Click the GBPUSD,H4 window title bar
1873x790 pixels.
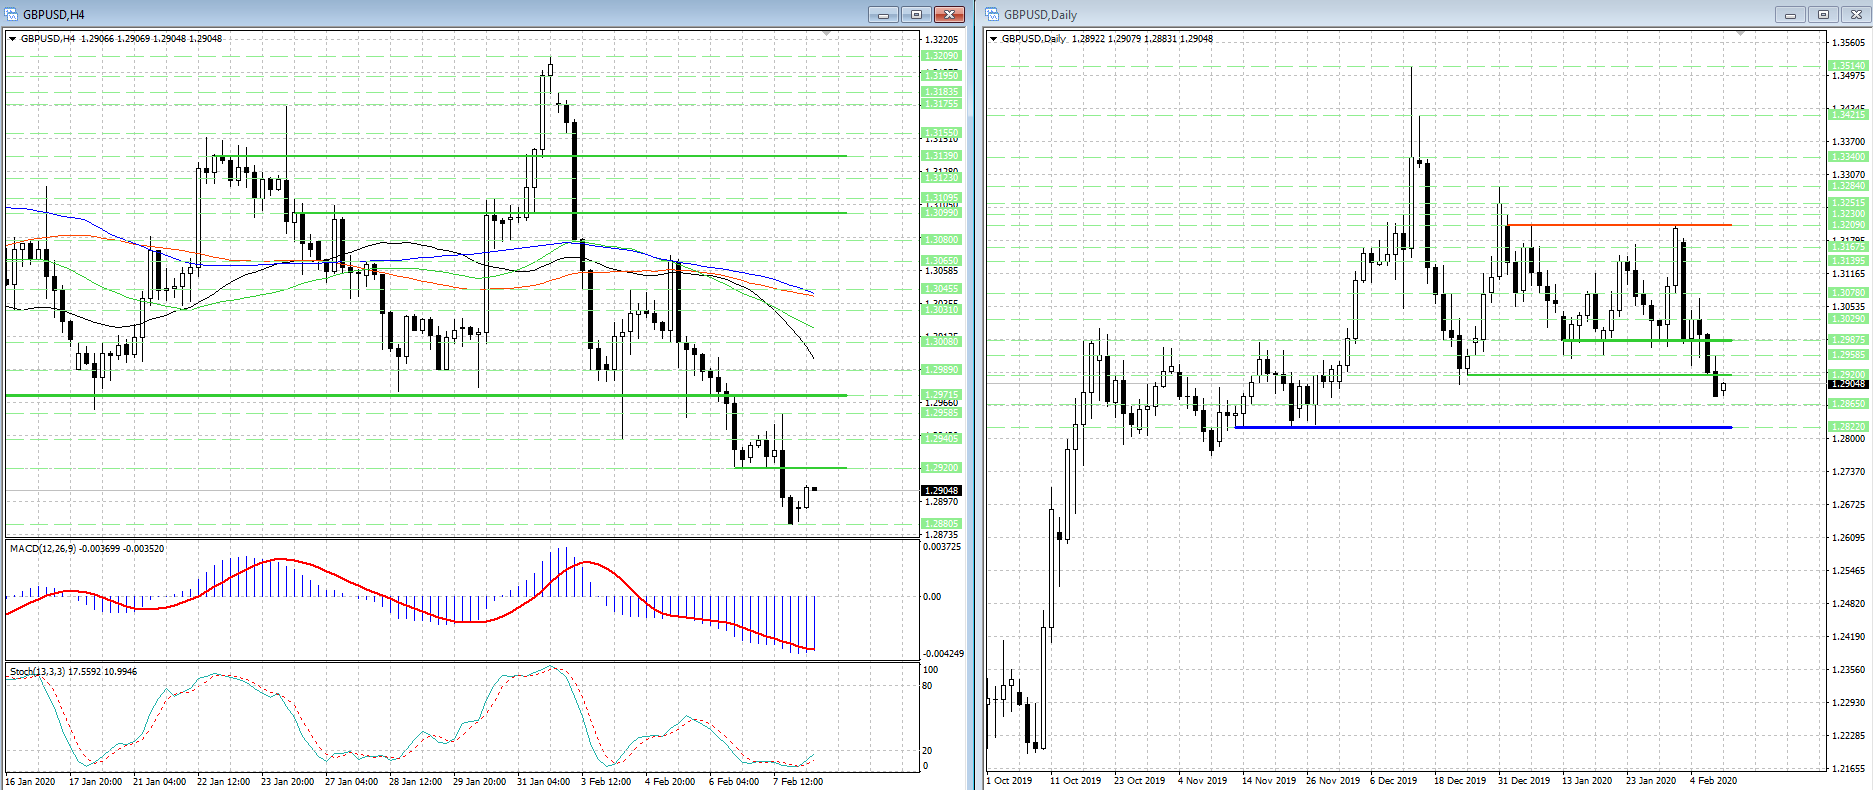pos(400,14)
